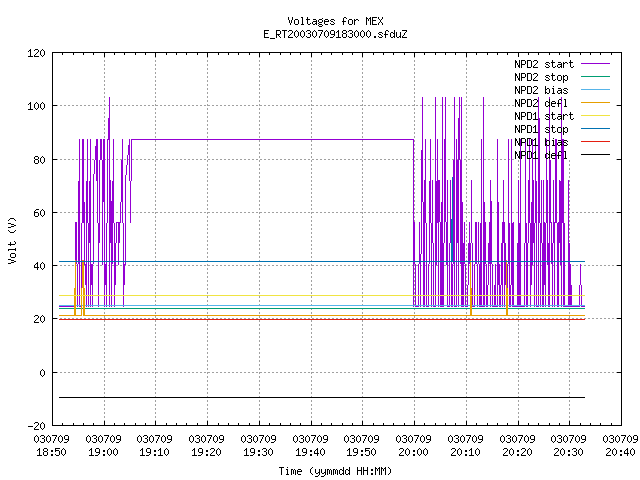The image size is (640, 480).
Task: Select the file name E_RT20030709183000.sfduZ
Action: 335,34
